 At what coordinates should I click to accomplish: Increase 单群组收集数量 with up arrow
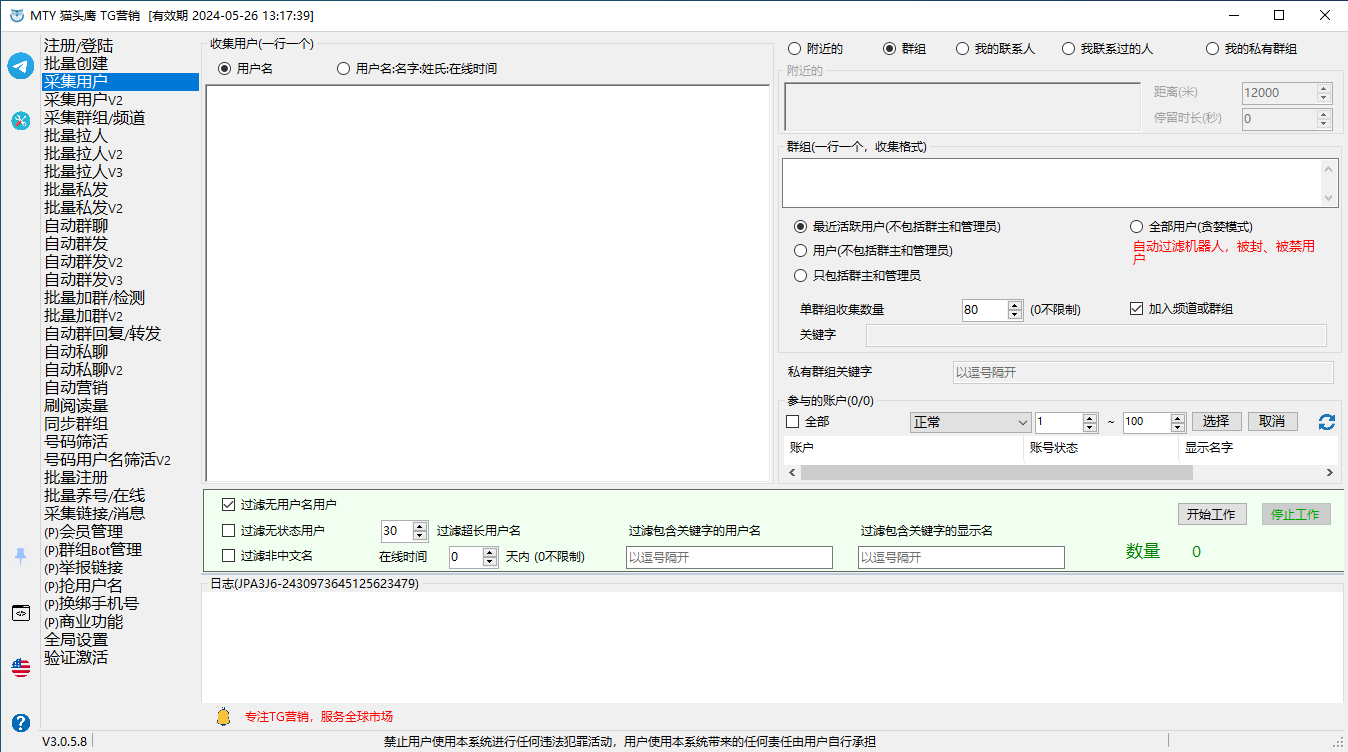(1015, 305)
